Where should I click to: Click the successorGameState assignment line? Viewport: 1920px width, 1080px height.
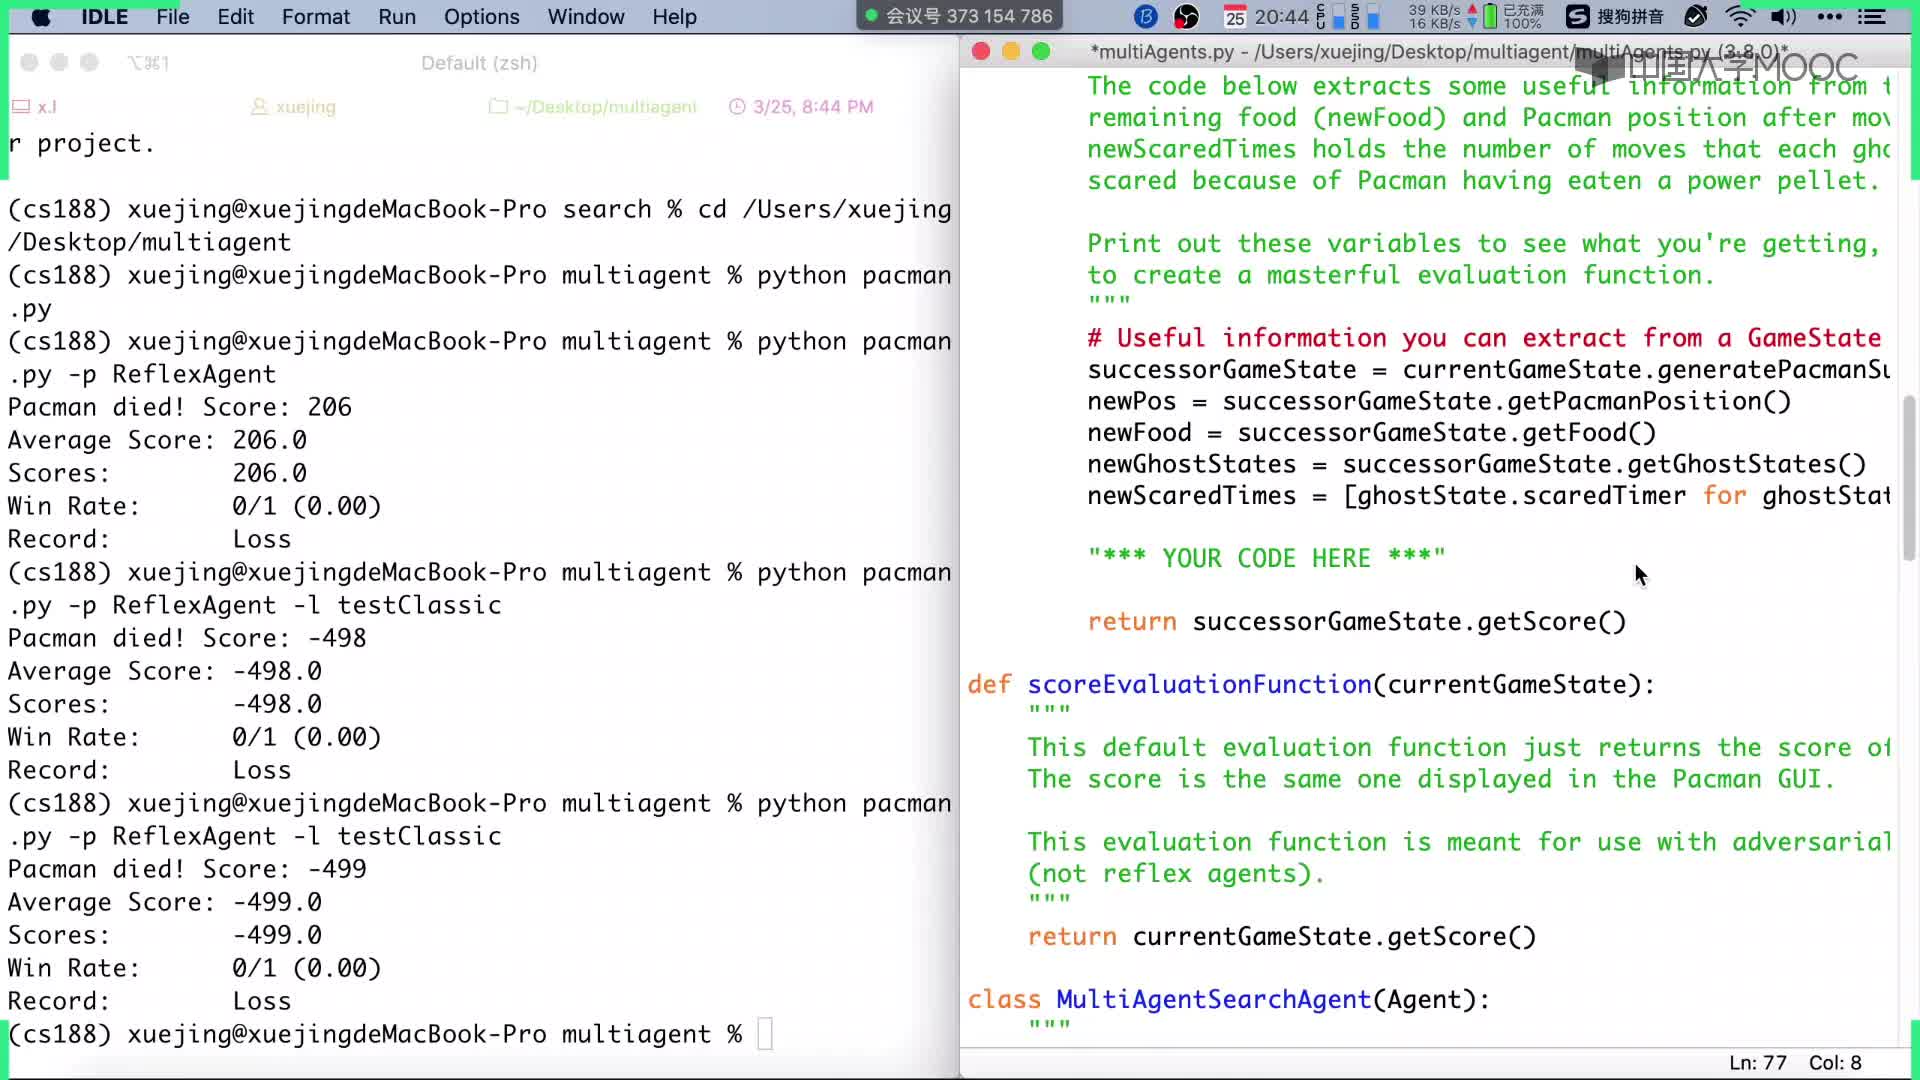(x=1489, y=369)
